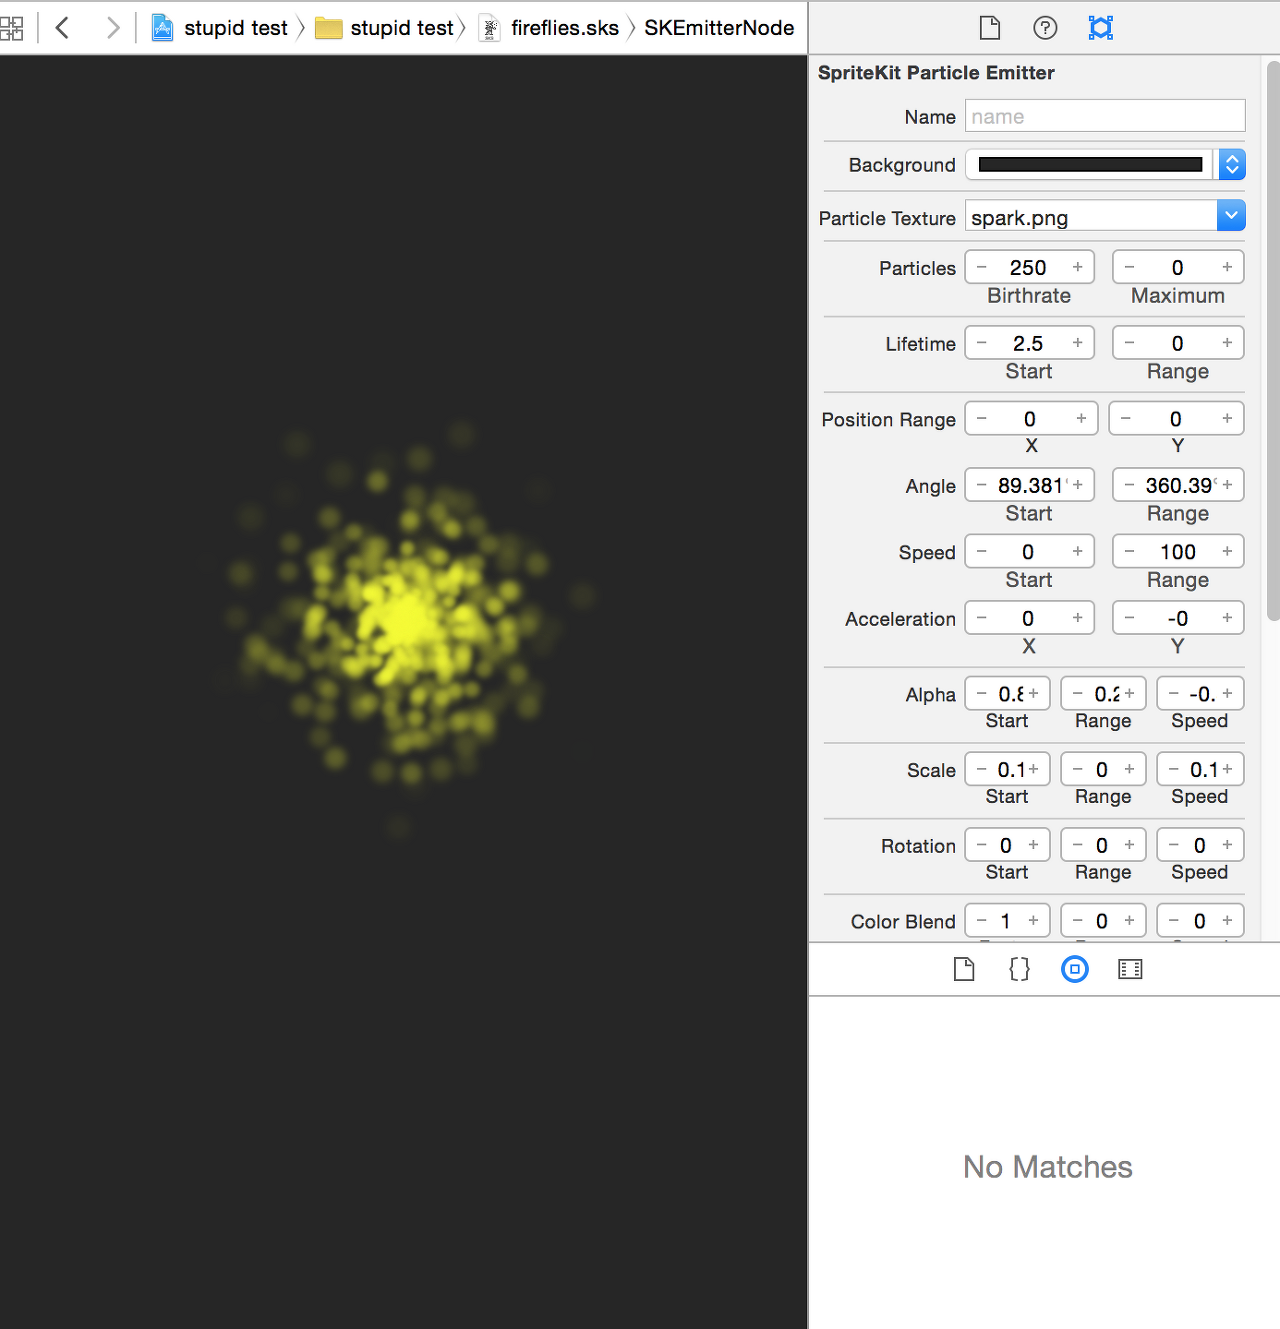Open the related items grid menu

(11, 28)
